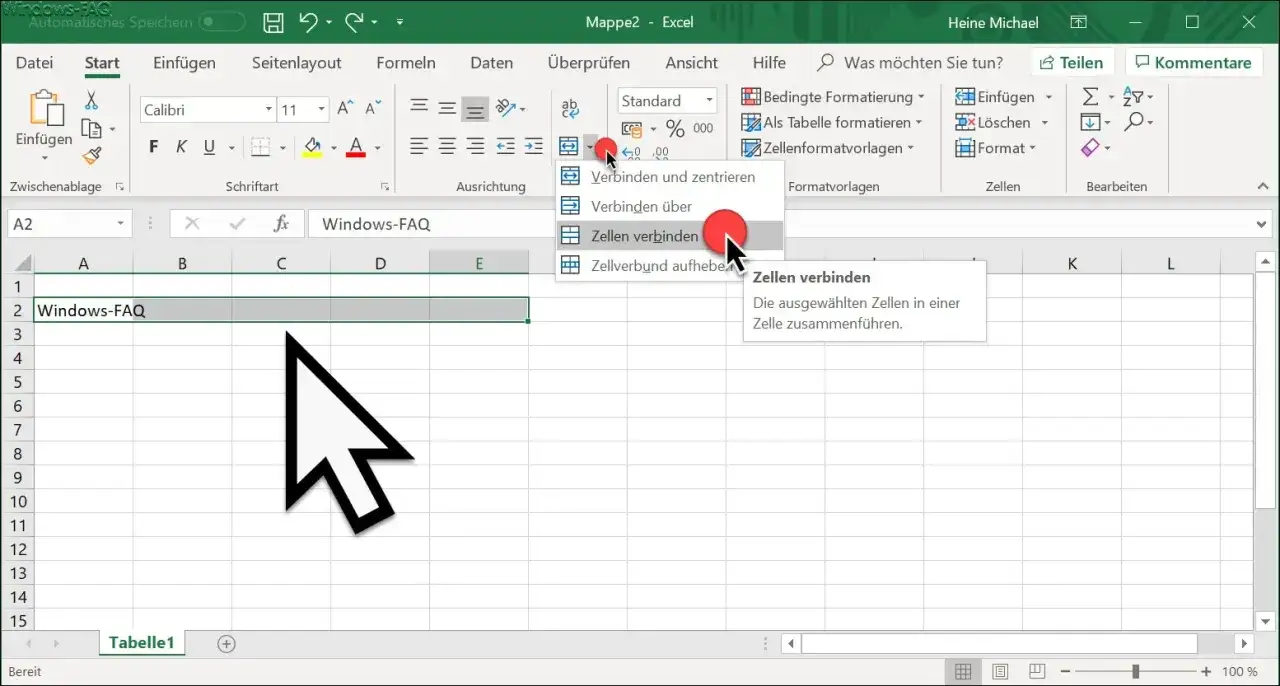Click the thousands separator 000 icon
The width and height of the screenshot is (1280, 686).
(703, 128)
